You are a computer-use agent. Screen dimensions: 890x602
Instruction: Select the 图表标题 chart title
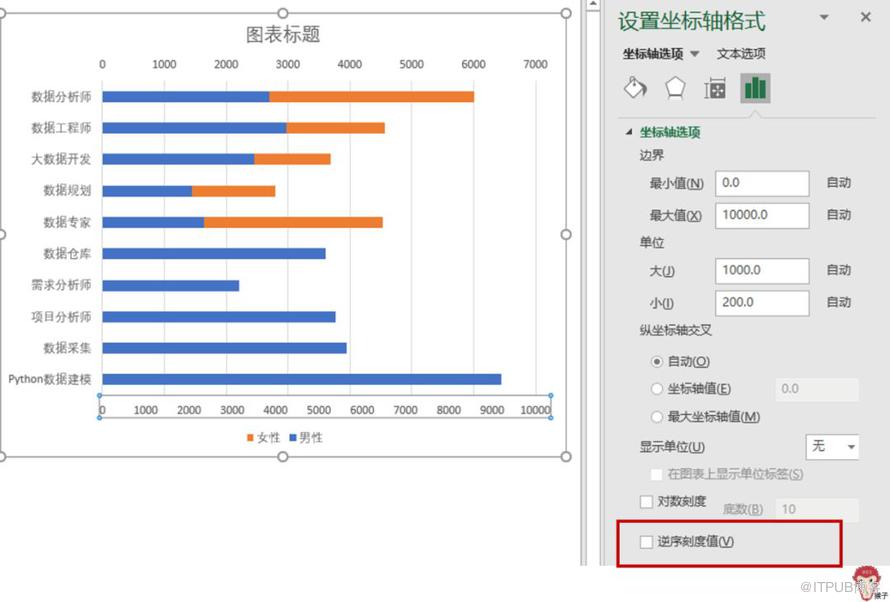pos(283,35)
